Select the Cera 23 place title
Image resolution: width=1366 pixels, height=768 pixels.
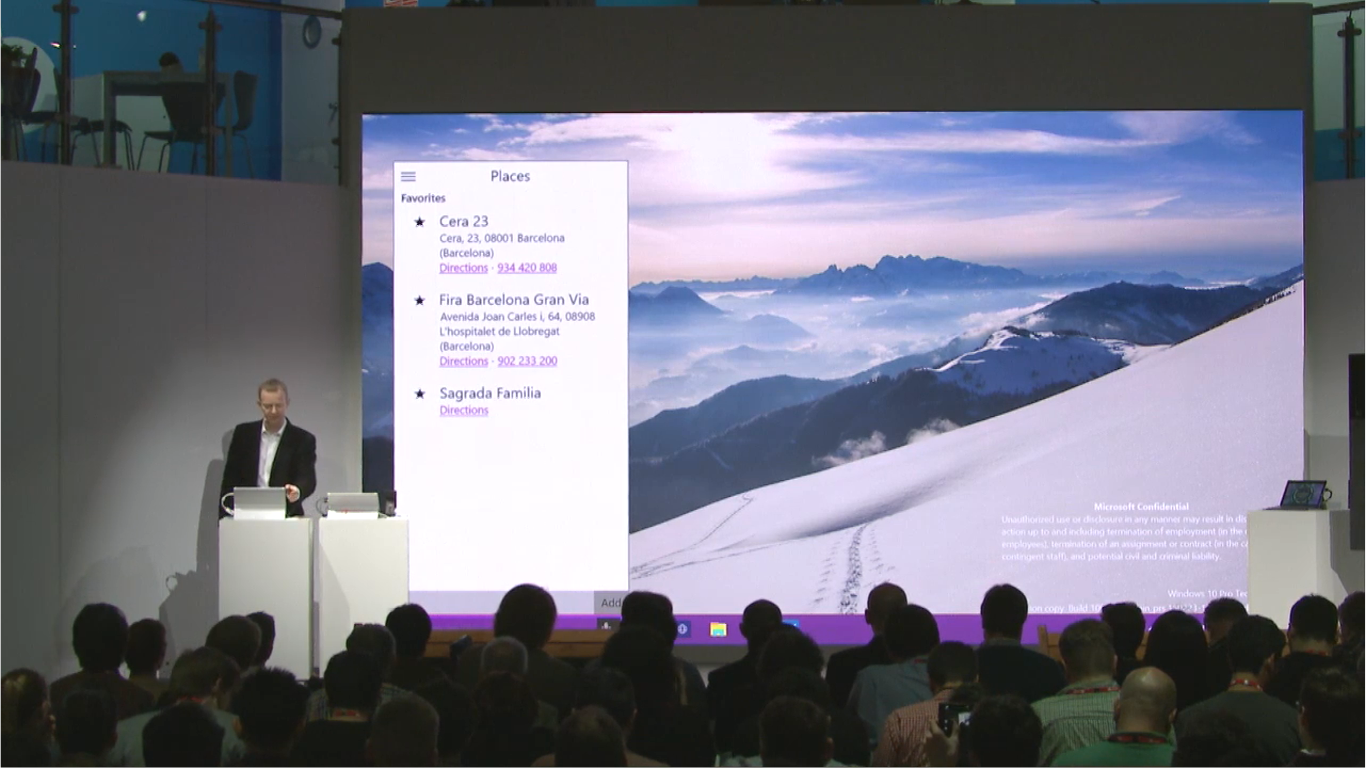[463, 221]
